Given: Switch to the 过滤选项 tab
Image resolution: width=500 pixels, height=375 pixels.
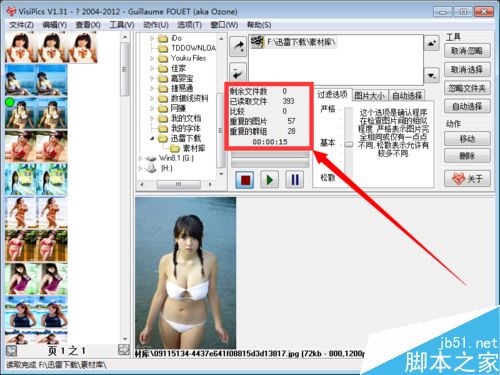Looking at the screenshot, I should 332,95.
